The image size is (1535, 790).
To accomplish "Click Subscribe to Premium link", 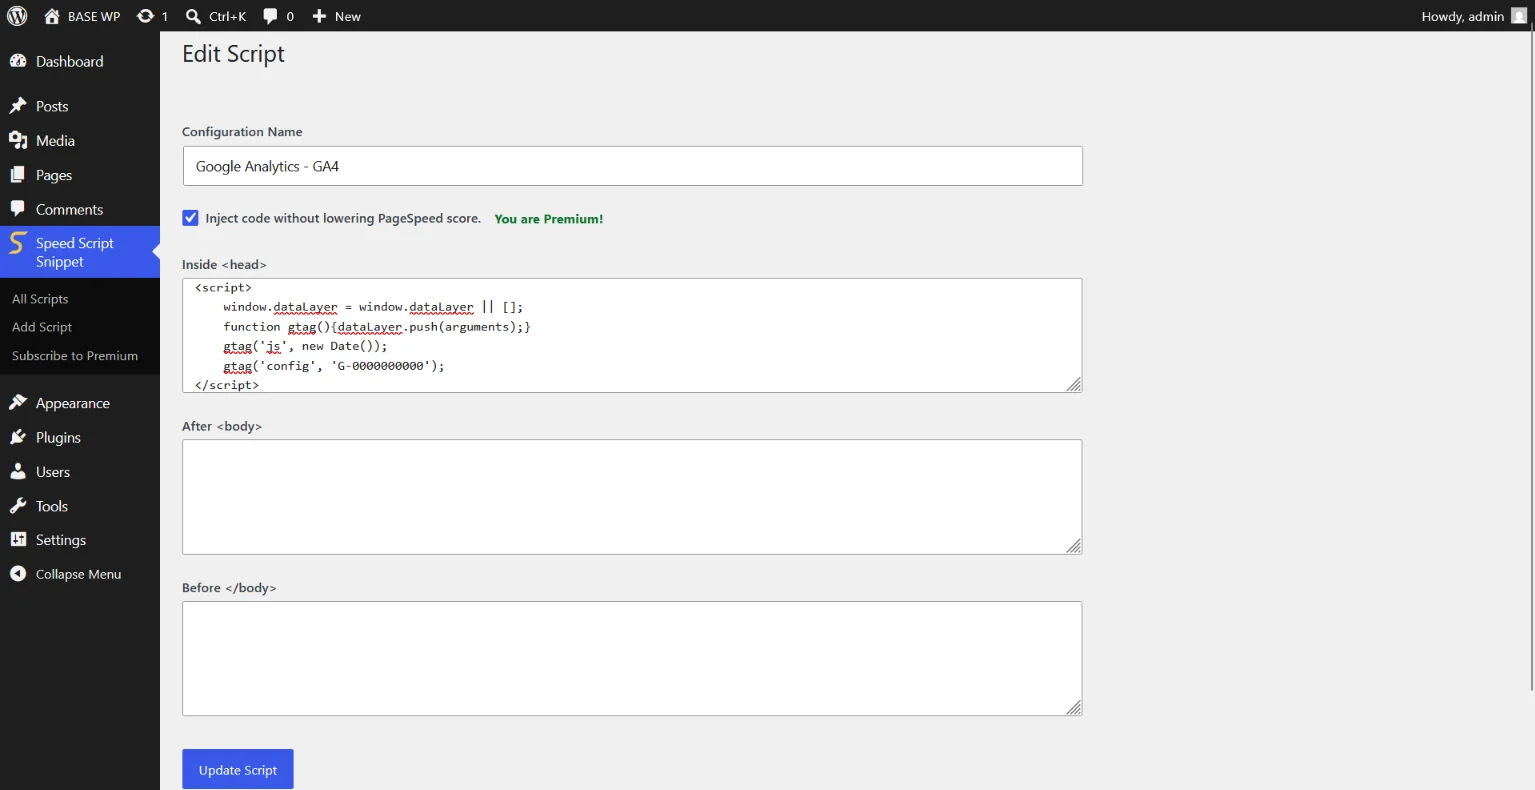I will coord(75,356).
